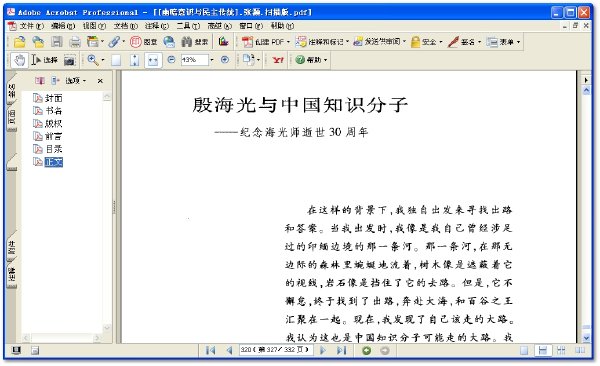Viewport: 600px width, 366px height.
Task: Select the text Select tool
Action: pos(44,60)
